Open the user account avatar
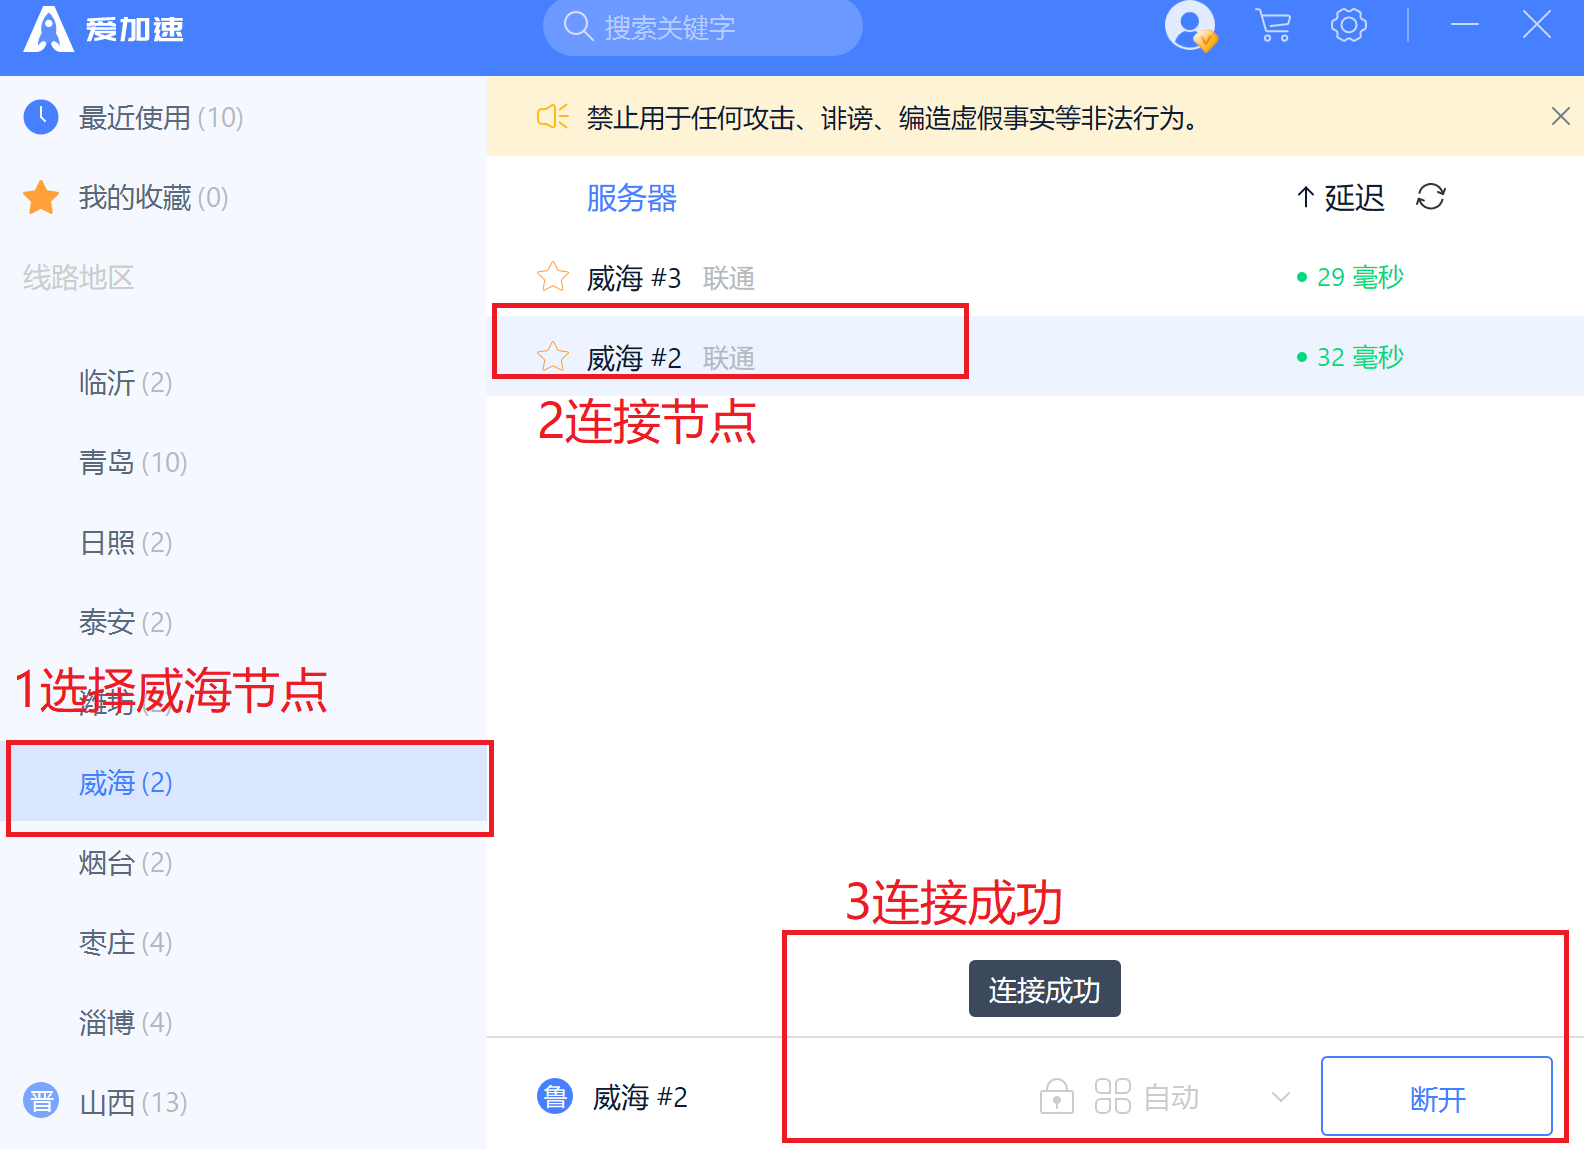Image resolution: width=1584 pixels, height=1149 pixels. click(1190, 26)
